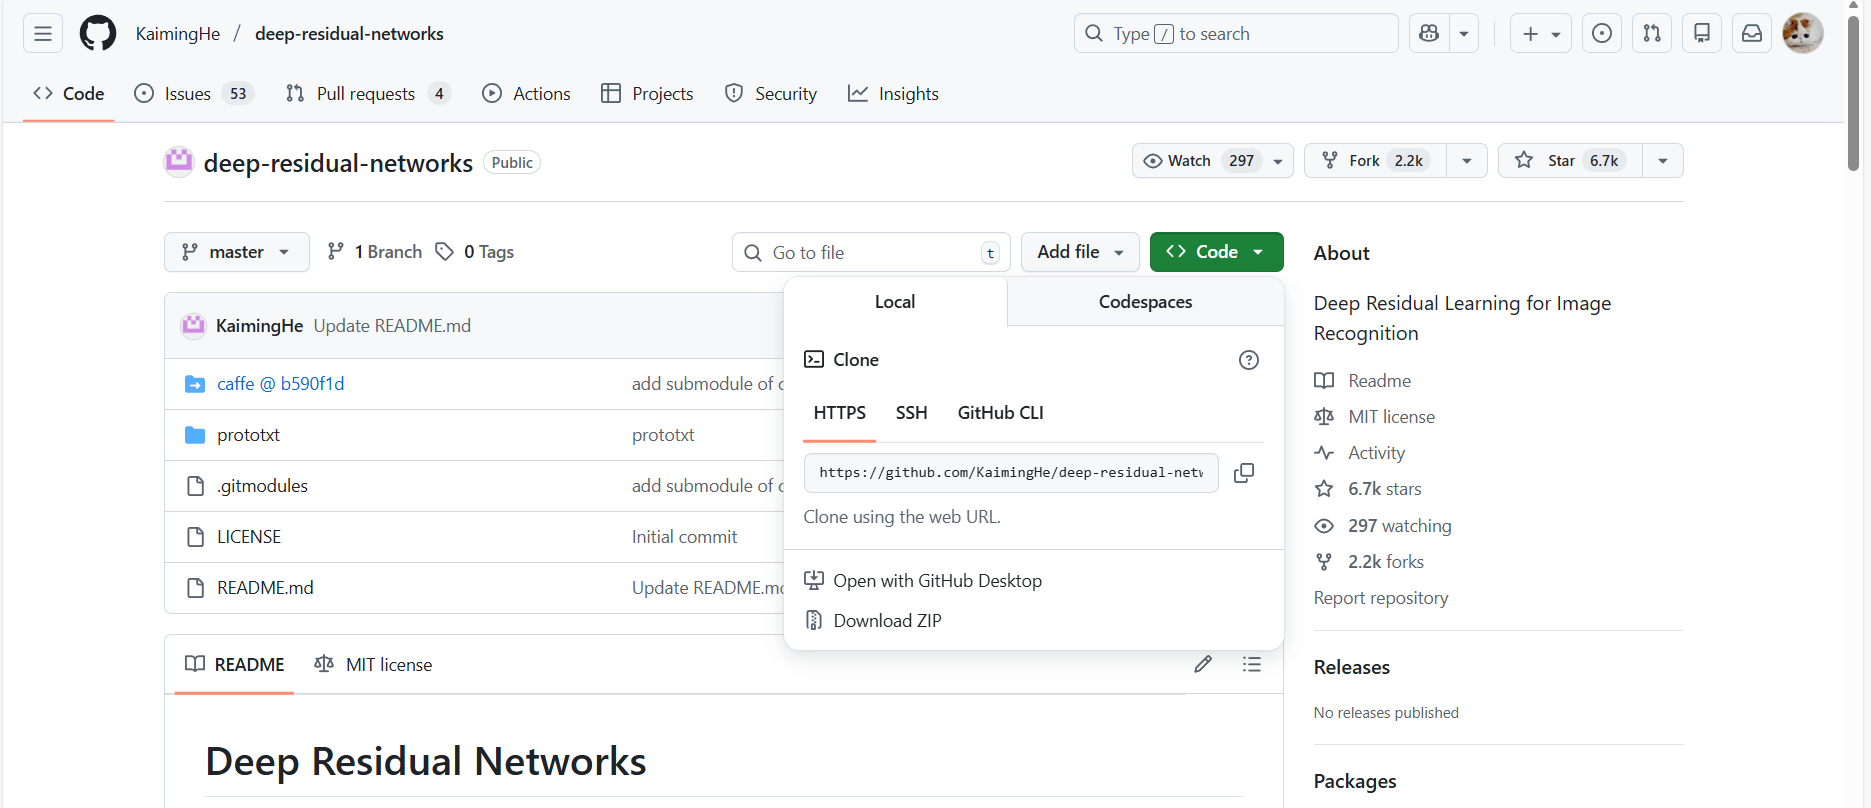1871x808 pixels.
Task: Fork this repository
Action: point(1375,161)
